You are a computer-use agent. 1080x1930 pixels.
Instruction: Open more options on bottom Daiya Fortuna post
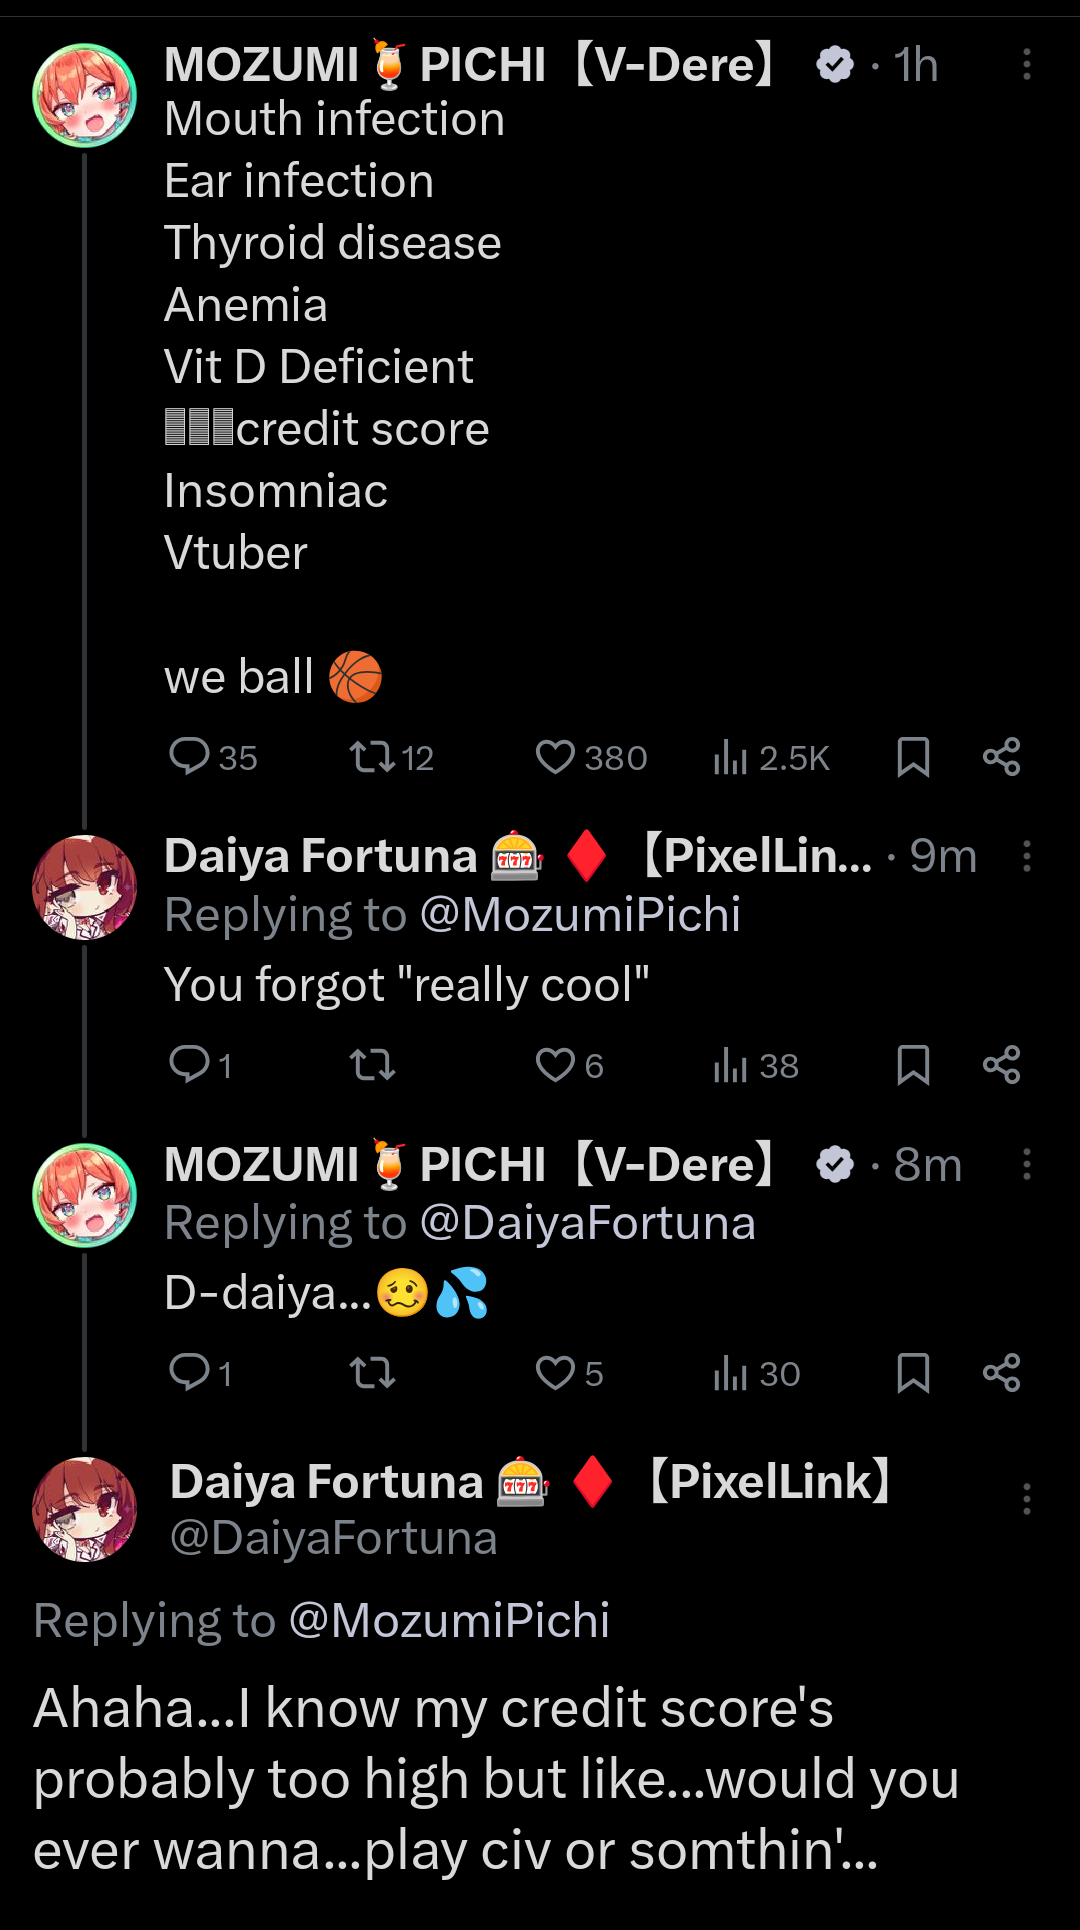point(1026,1499)
